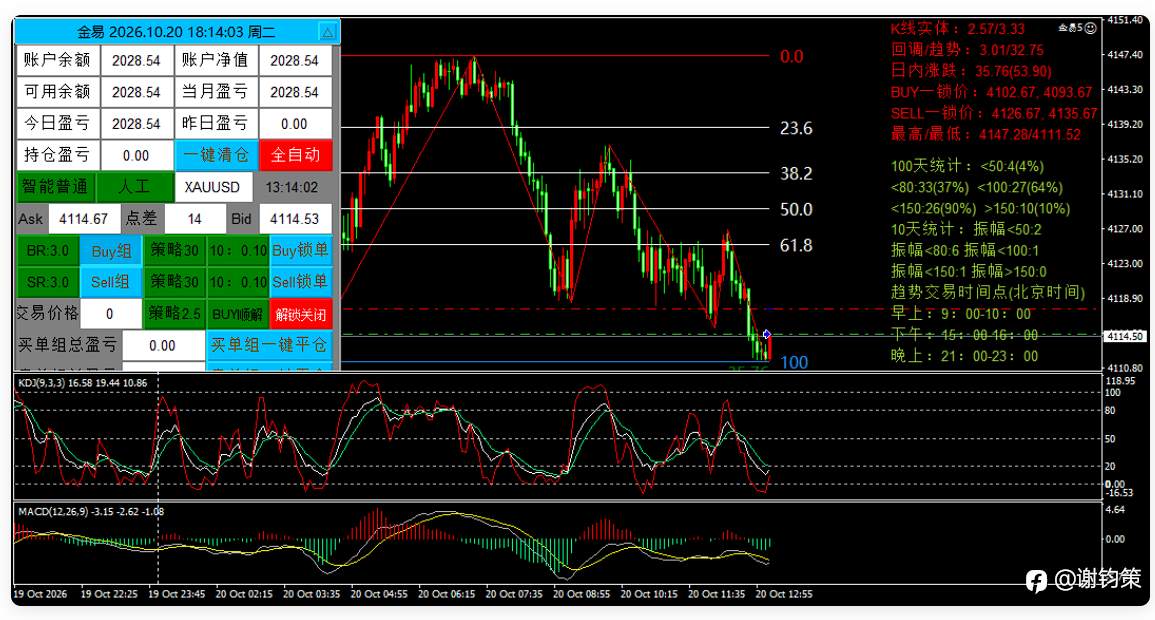Select the blue 100 Fibonacci level label
This screenshot has height=620, width=1155.
794,362
